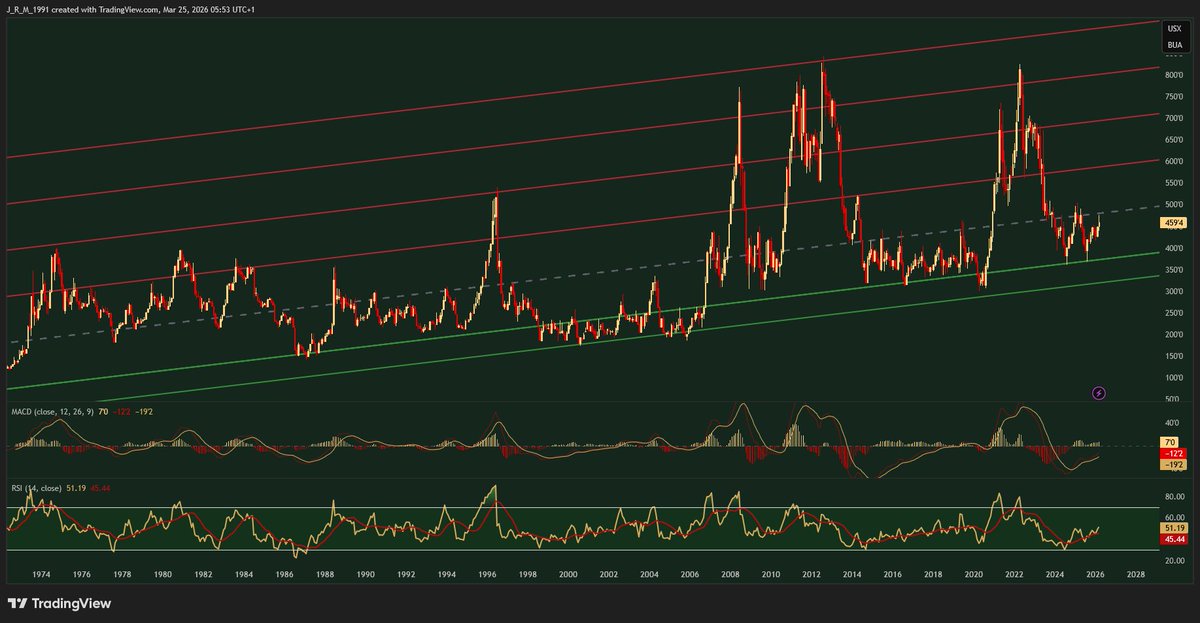Click the 350'0 price axis label
The height and width of the screenshot is (623, 1200).
click(x=1172, y=270)
